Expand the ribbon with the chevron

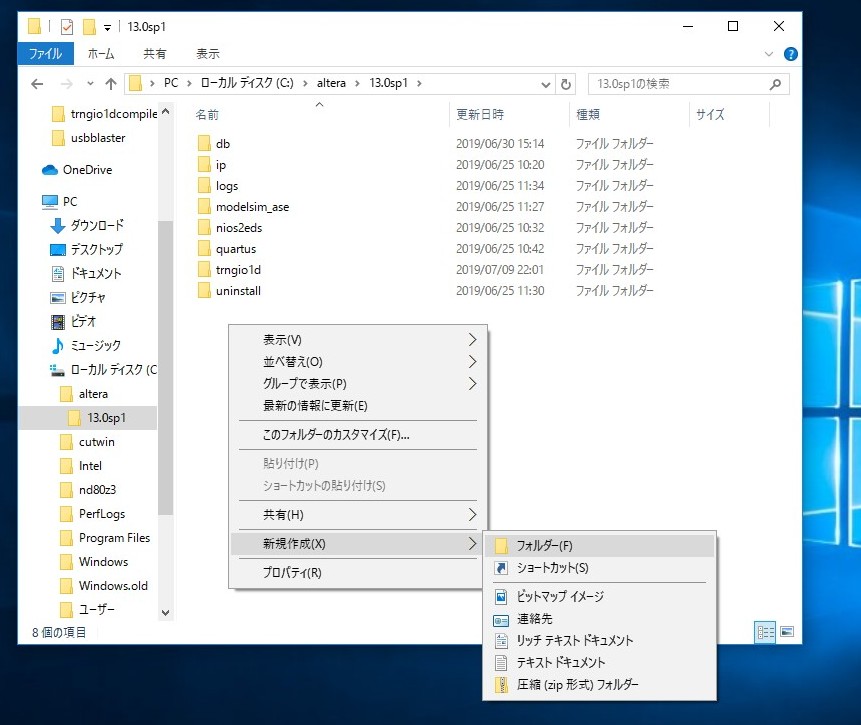coord(769,54)
